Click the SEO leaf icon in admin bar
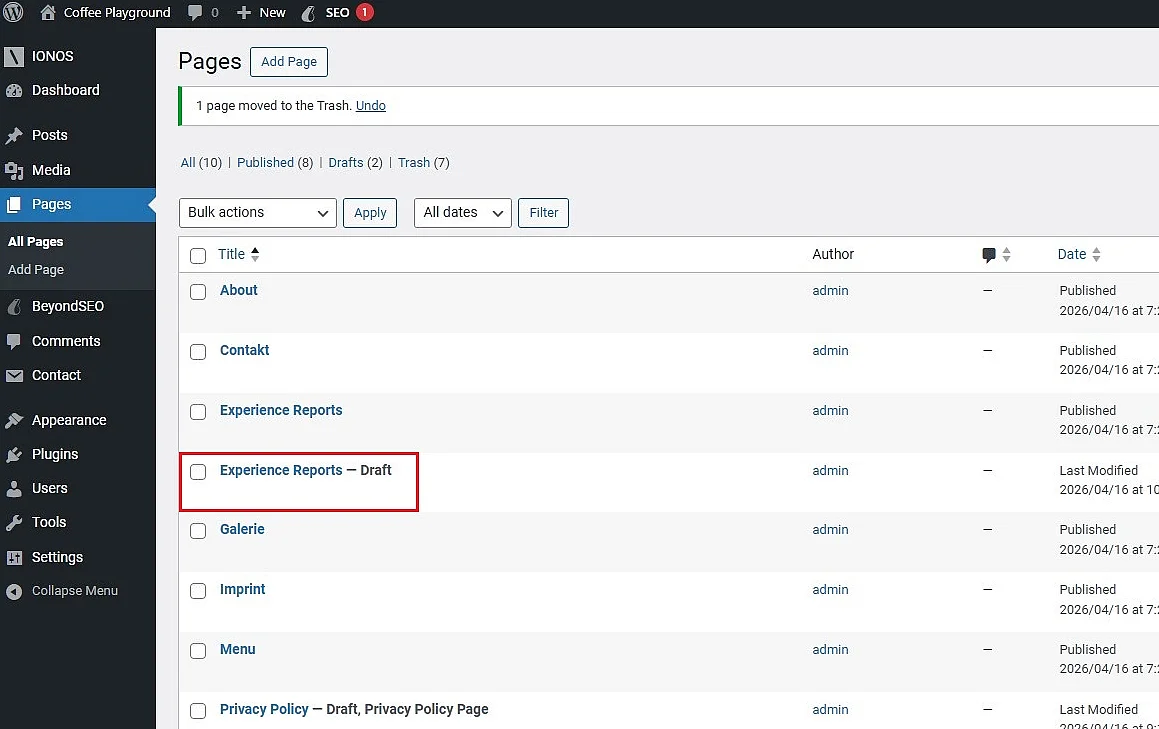This screenshot has width=1159, height=729. click(309, 13)
